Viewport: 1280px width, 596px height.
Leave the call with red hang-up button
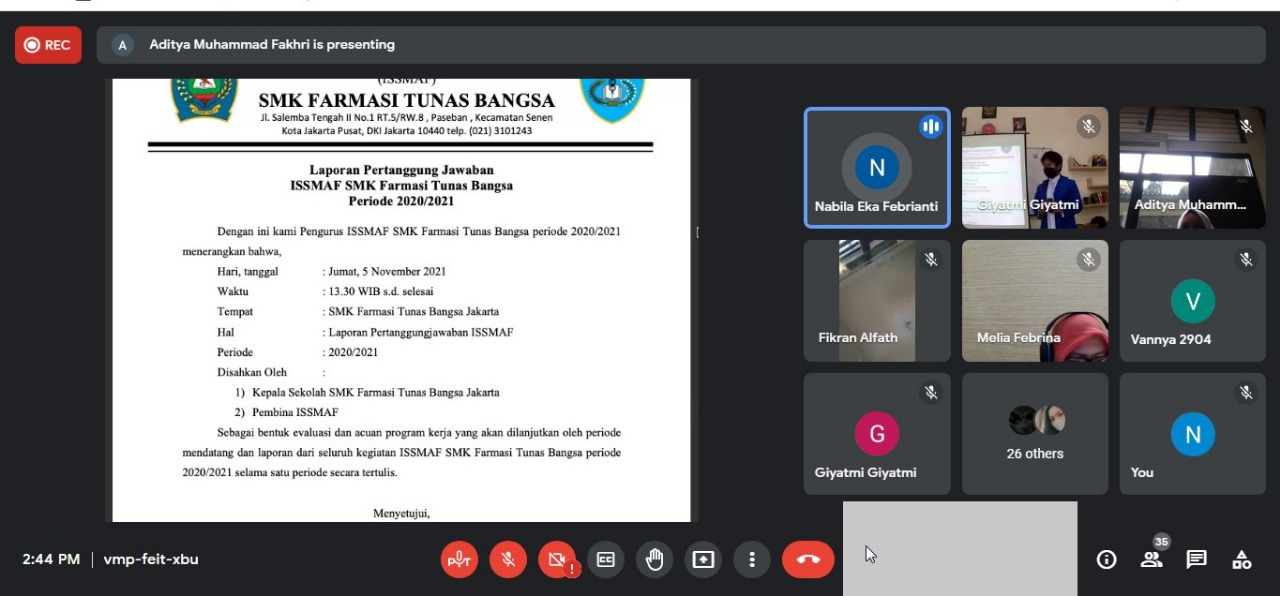(x=808, y=560)
